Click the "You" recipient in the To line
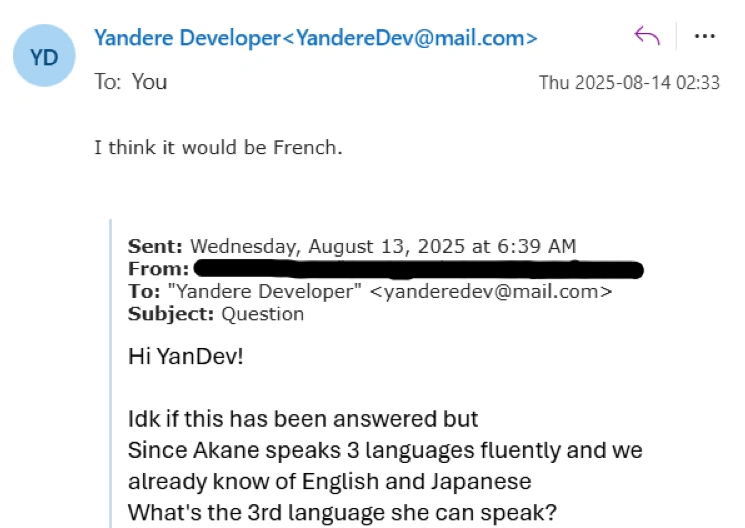 coord(149,81)
